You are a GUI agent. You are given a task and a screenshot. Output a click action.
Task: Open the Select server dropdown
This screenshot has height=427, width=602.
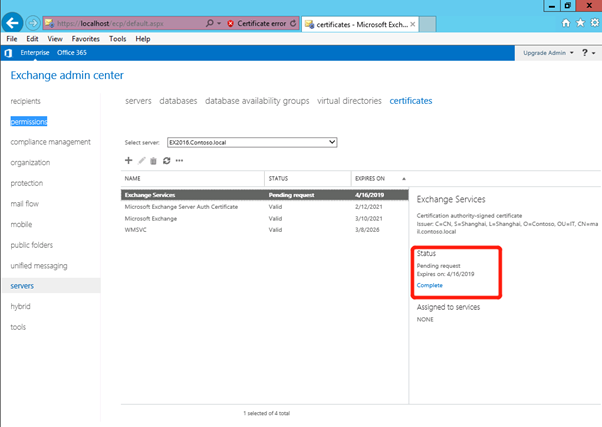point(252,142)
